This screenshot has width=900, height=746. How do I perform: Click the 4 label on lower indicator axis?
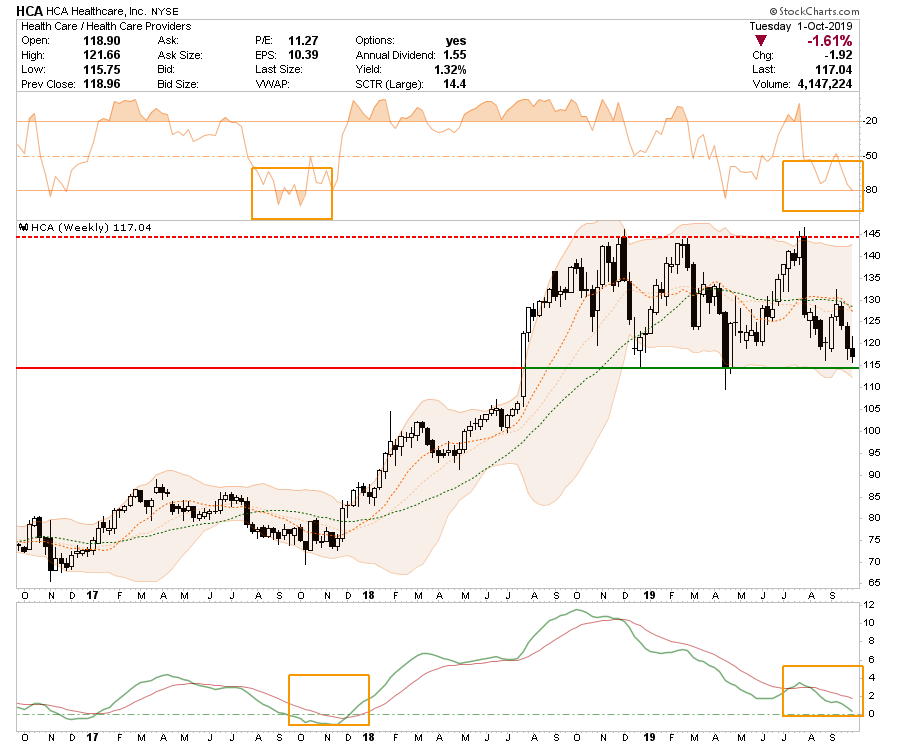pos(872,678)
